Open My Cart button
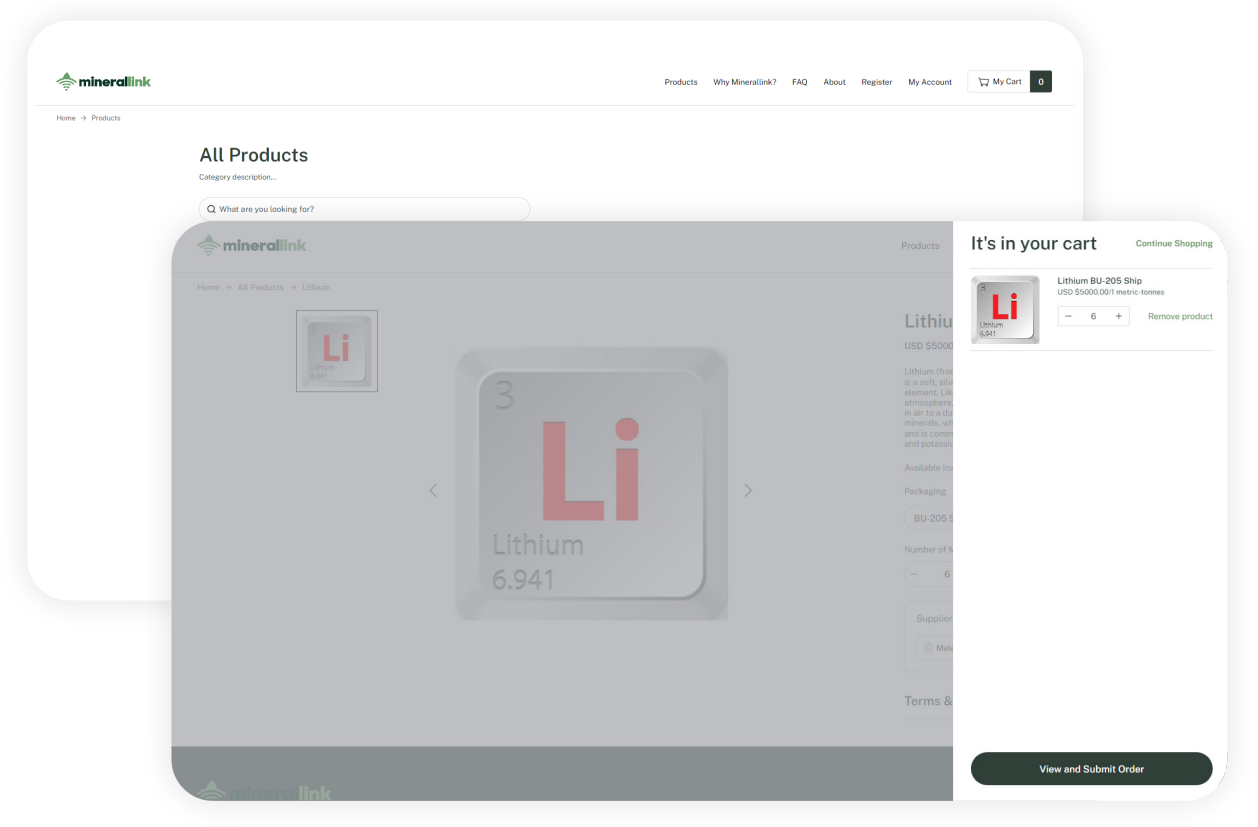 tap(999, 82)
